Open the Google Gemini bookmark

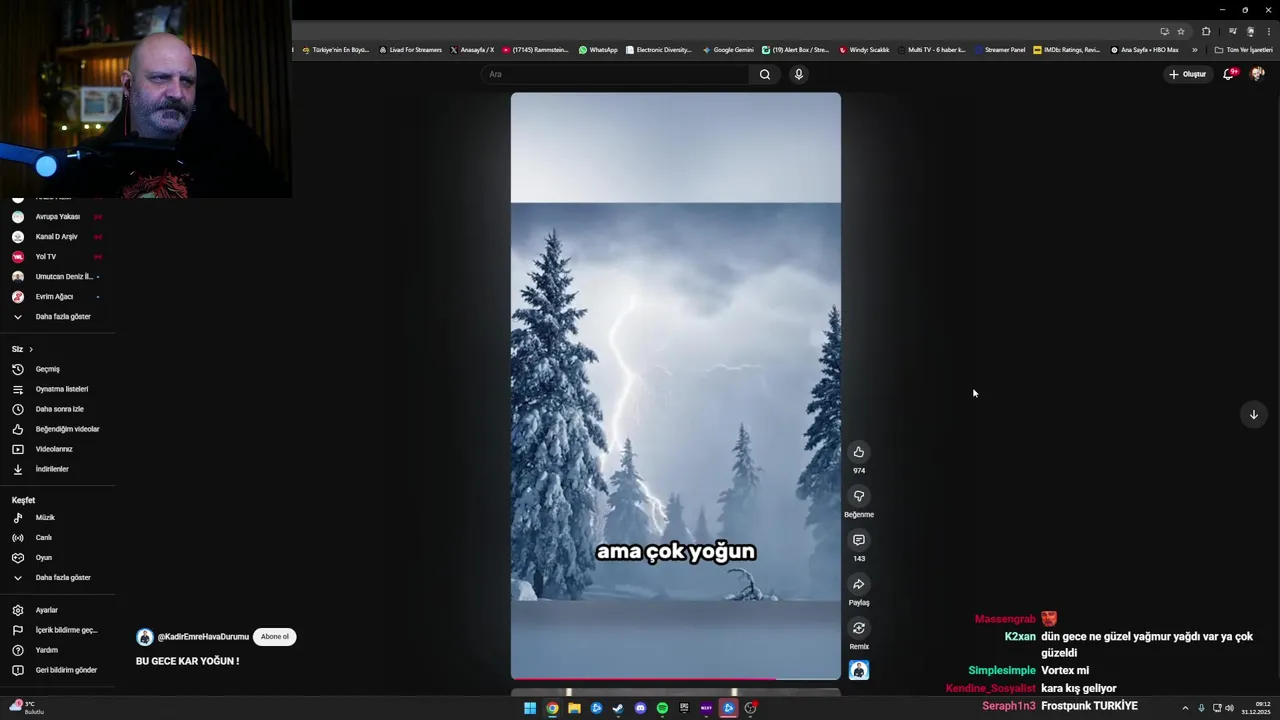pyautogui.click(x=728, y=50)
